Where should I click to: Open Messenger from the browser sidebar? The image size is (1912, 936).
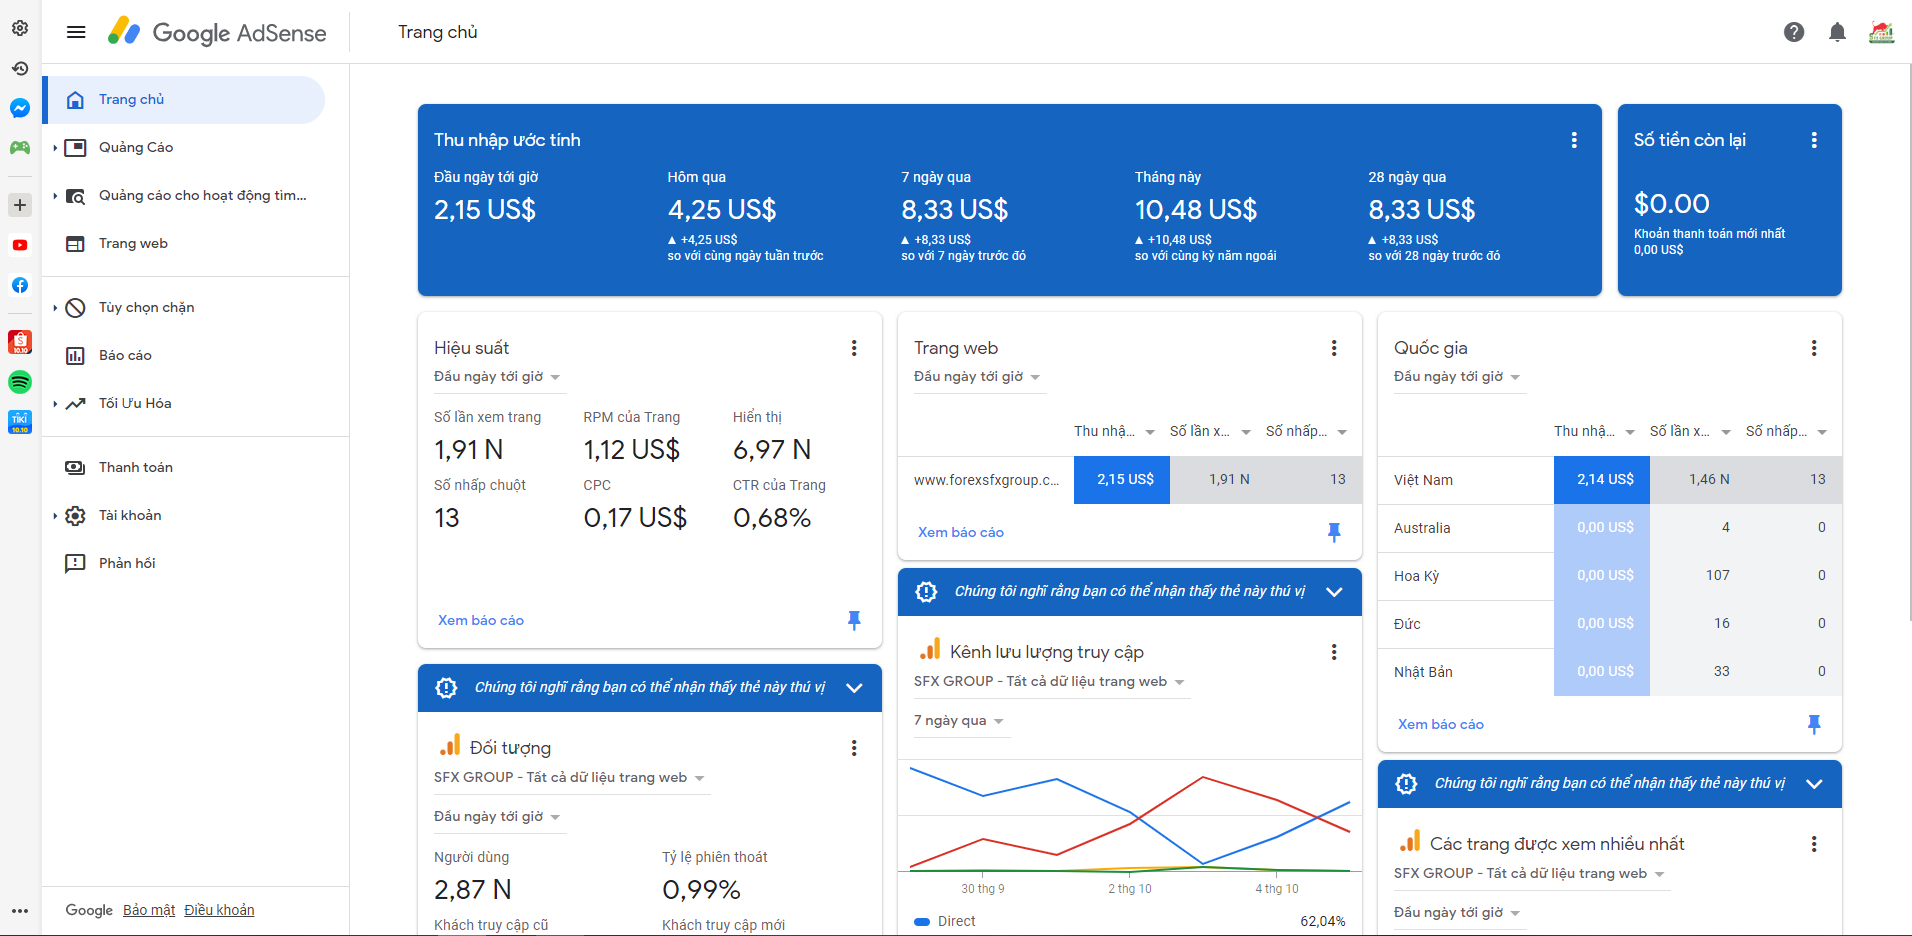(x=20, y=108)
